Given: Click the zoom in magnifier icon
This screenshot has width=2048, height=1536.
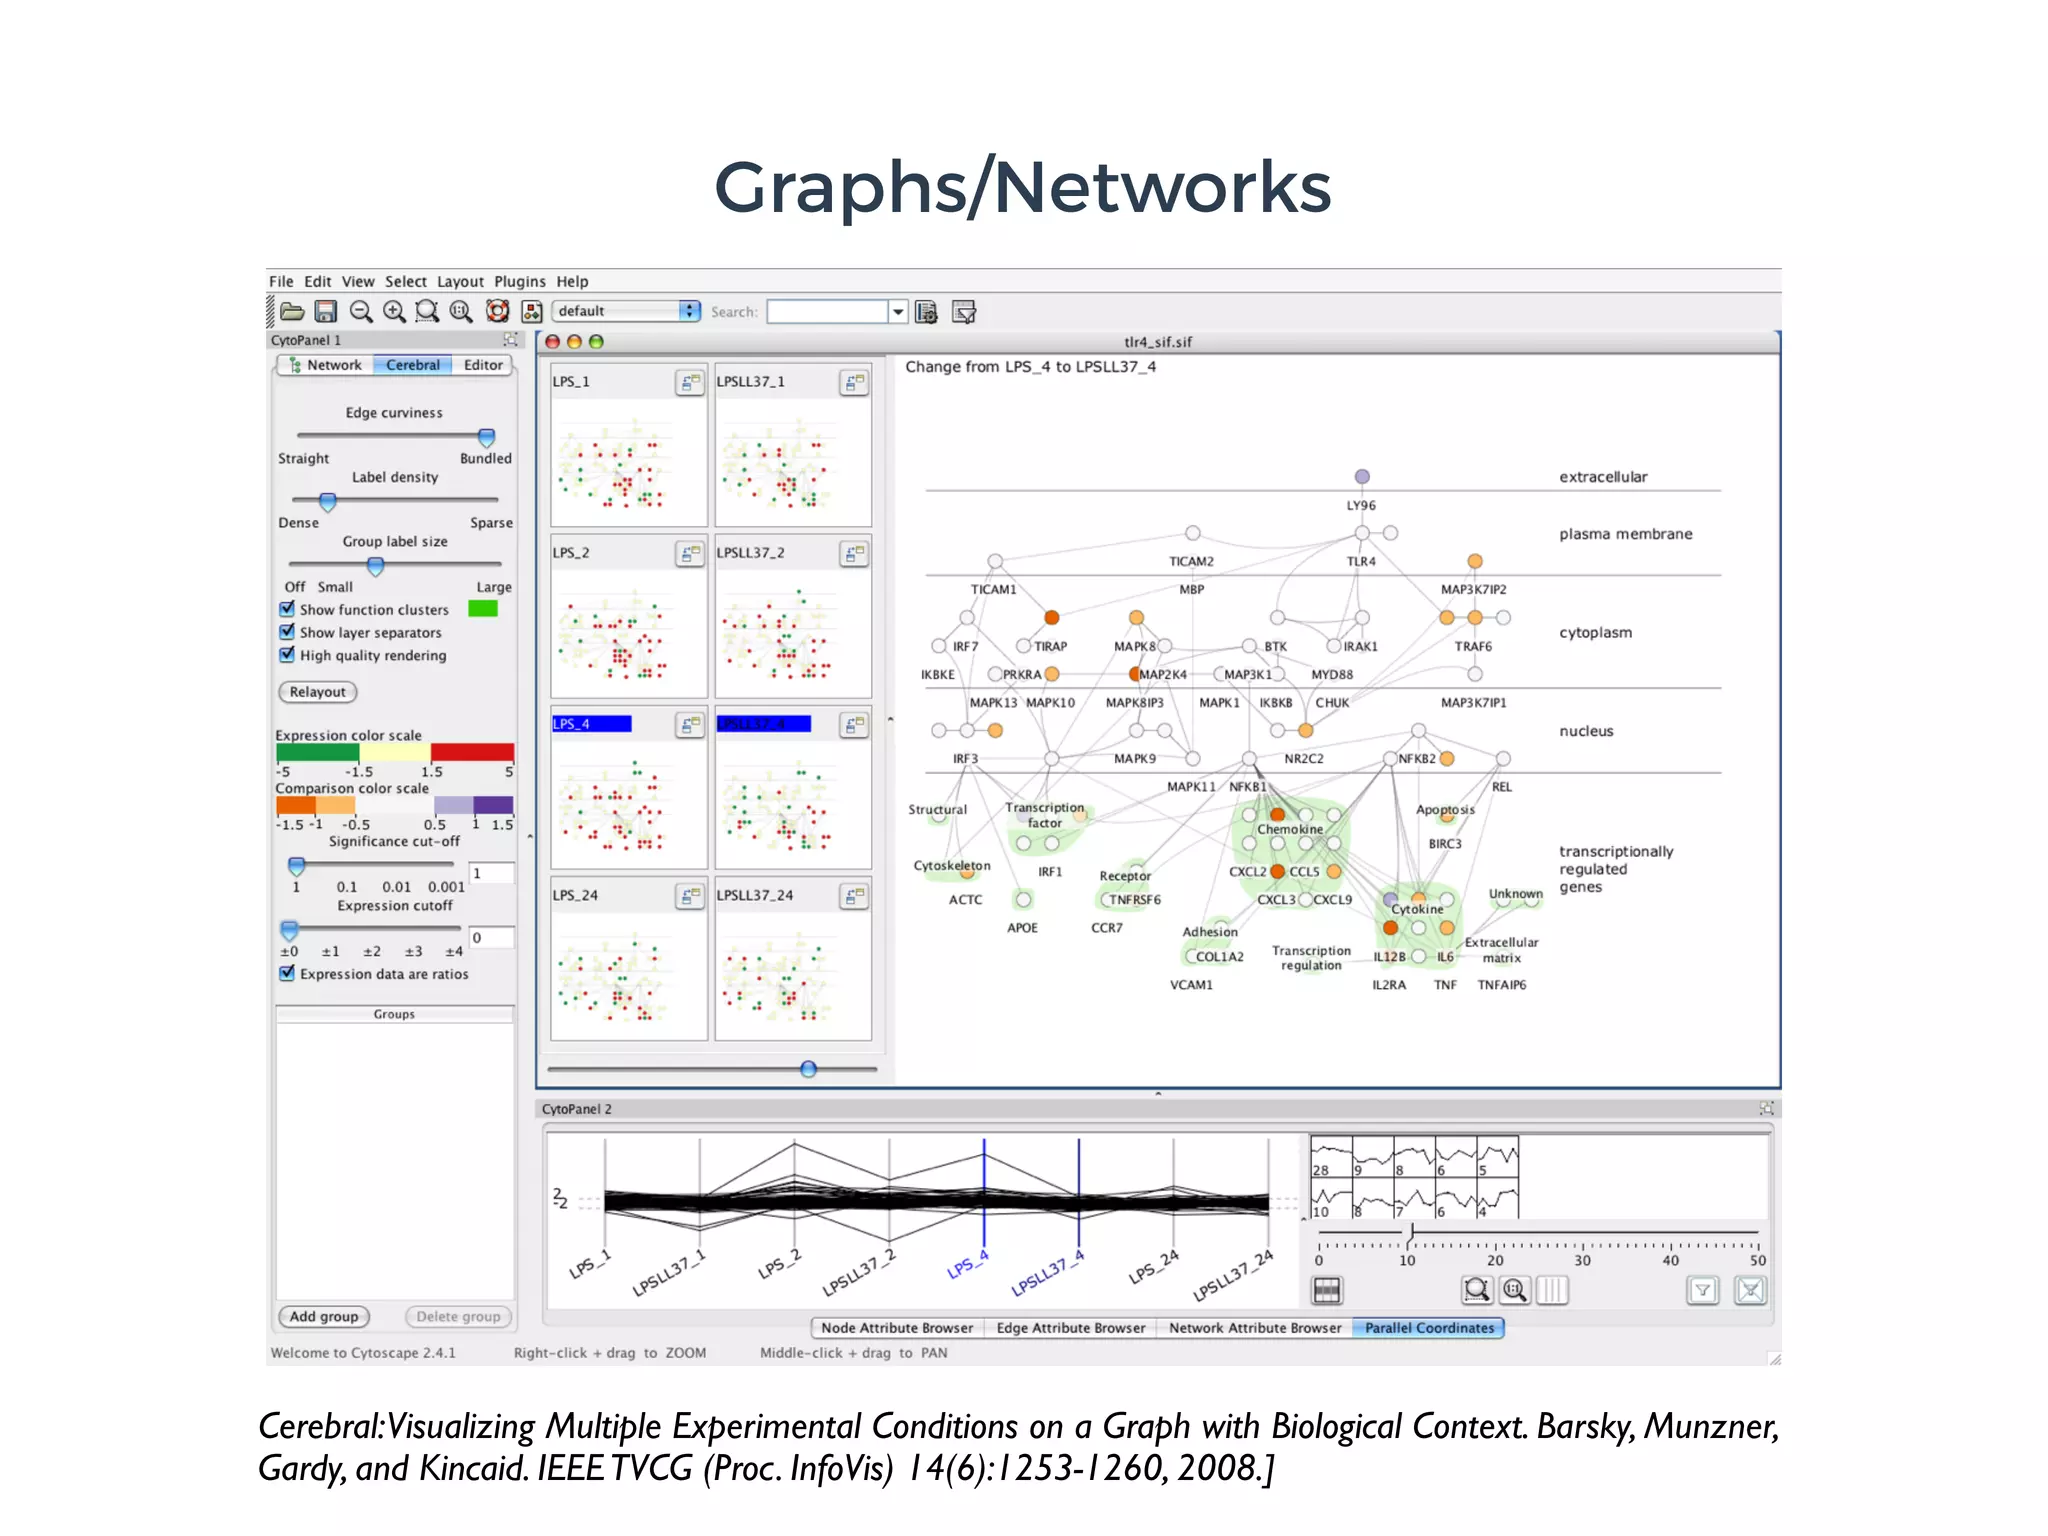Looking at the screenshot, I should click(394, 312).
